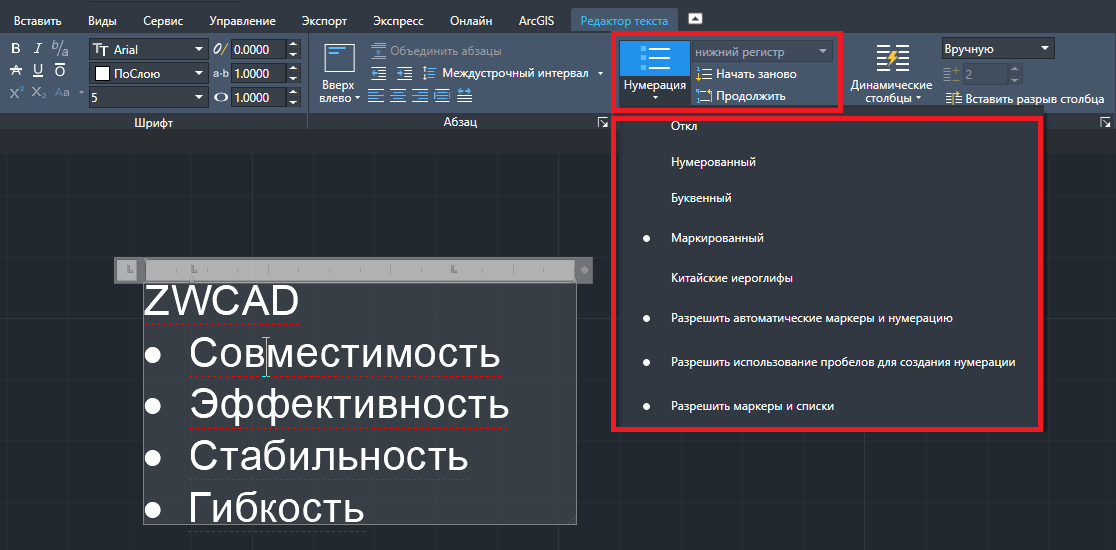This screenshot has width=1116, height=550.
Task: Justify paragraph text
Action: point(442,95)
